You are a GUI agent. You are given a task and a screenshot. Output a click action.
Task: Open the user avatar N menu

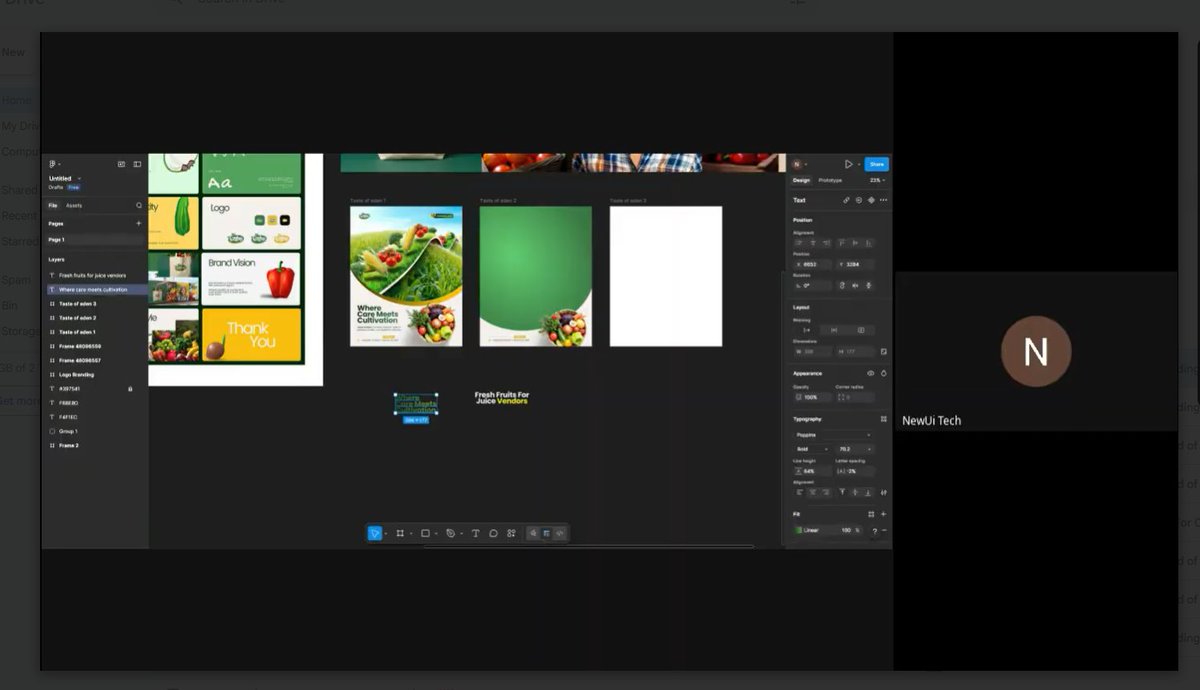(797, 164)
